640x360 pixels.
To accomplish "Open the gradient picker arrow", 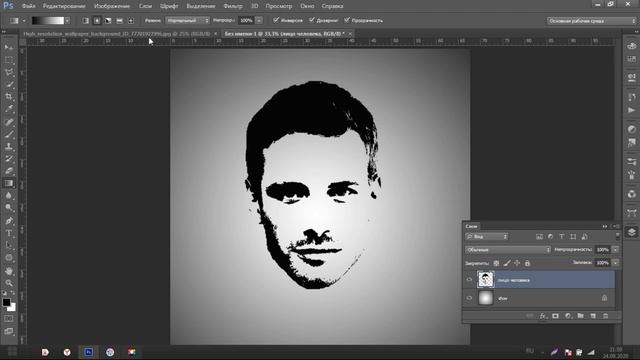I will tap(67, 20).
